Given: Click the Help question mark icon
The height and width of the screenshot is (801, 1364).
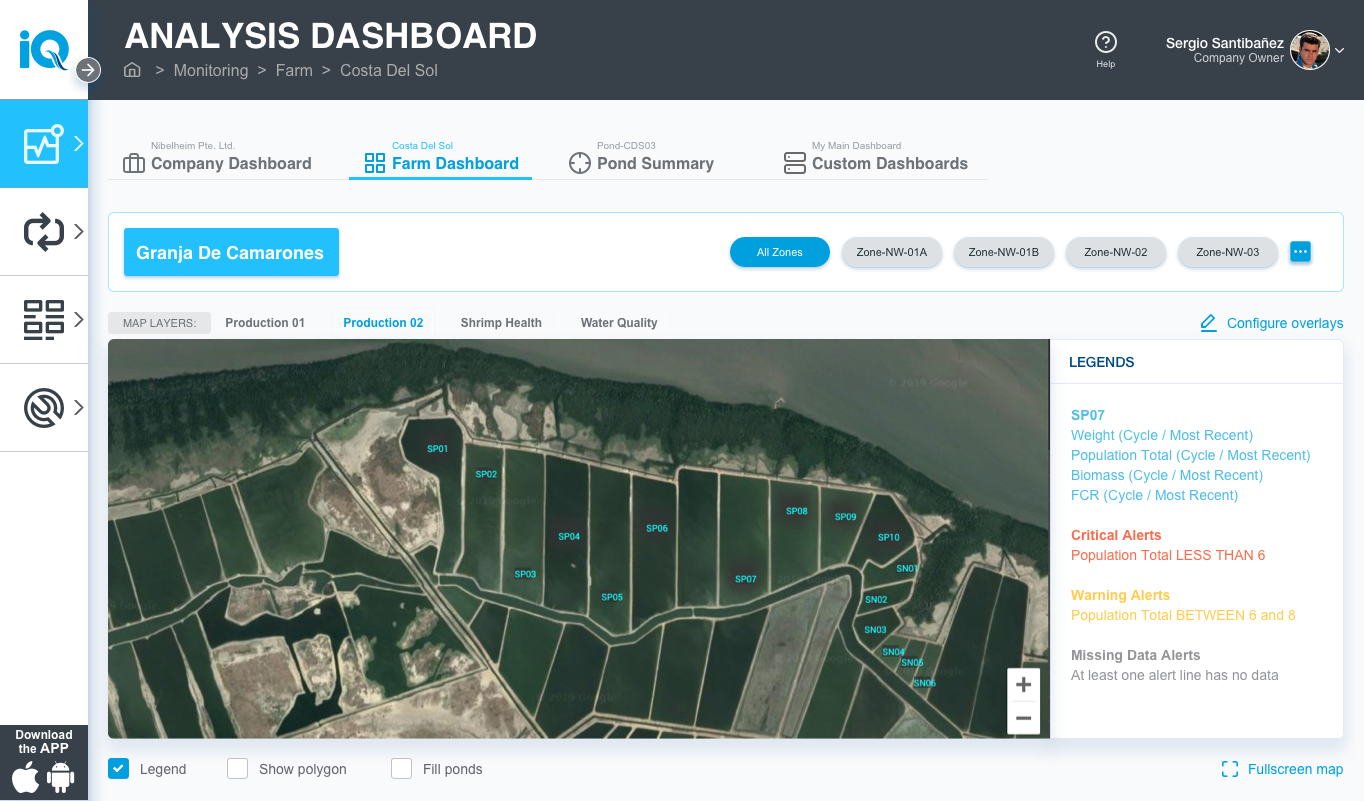Looking at the screenshot, I should pos(1105,42).
